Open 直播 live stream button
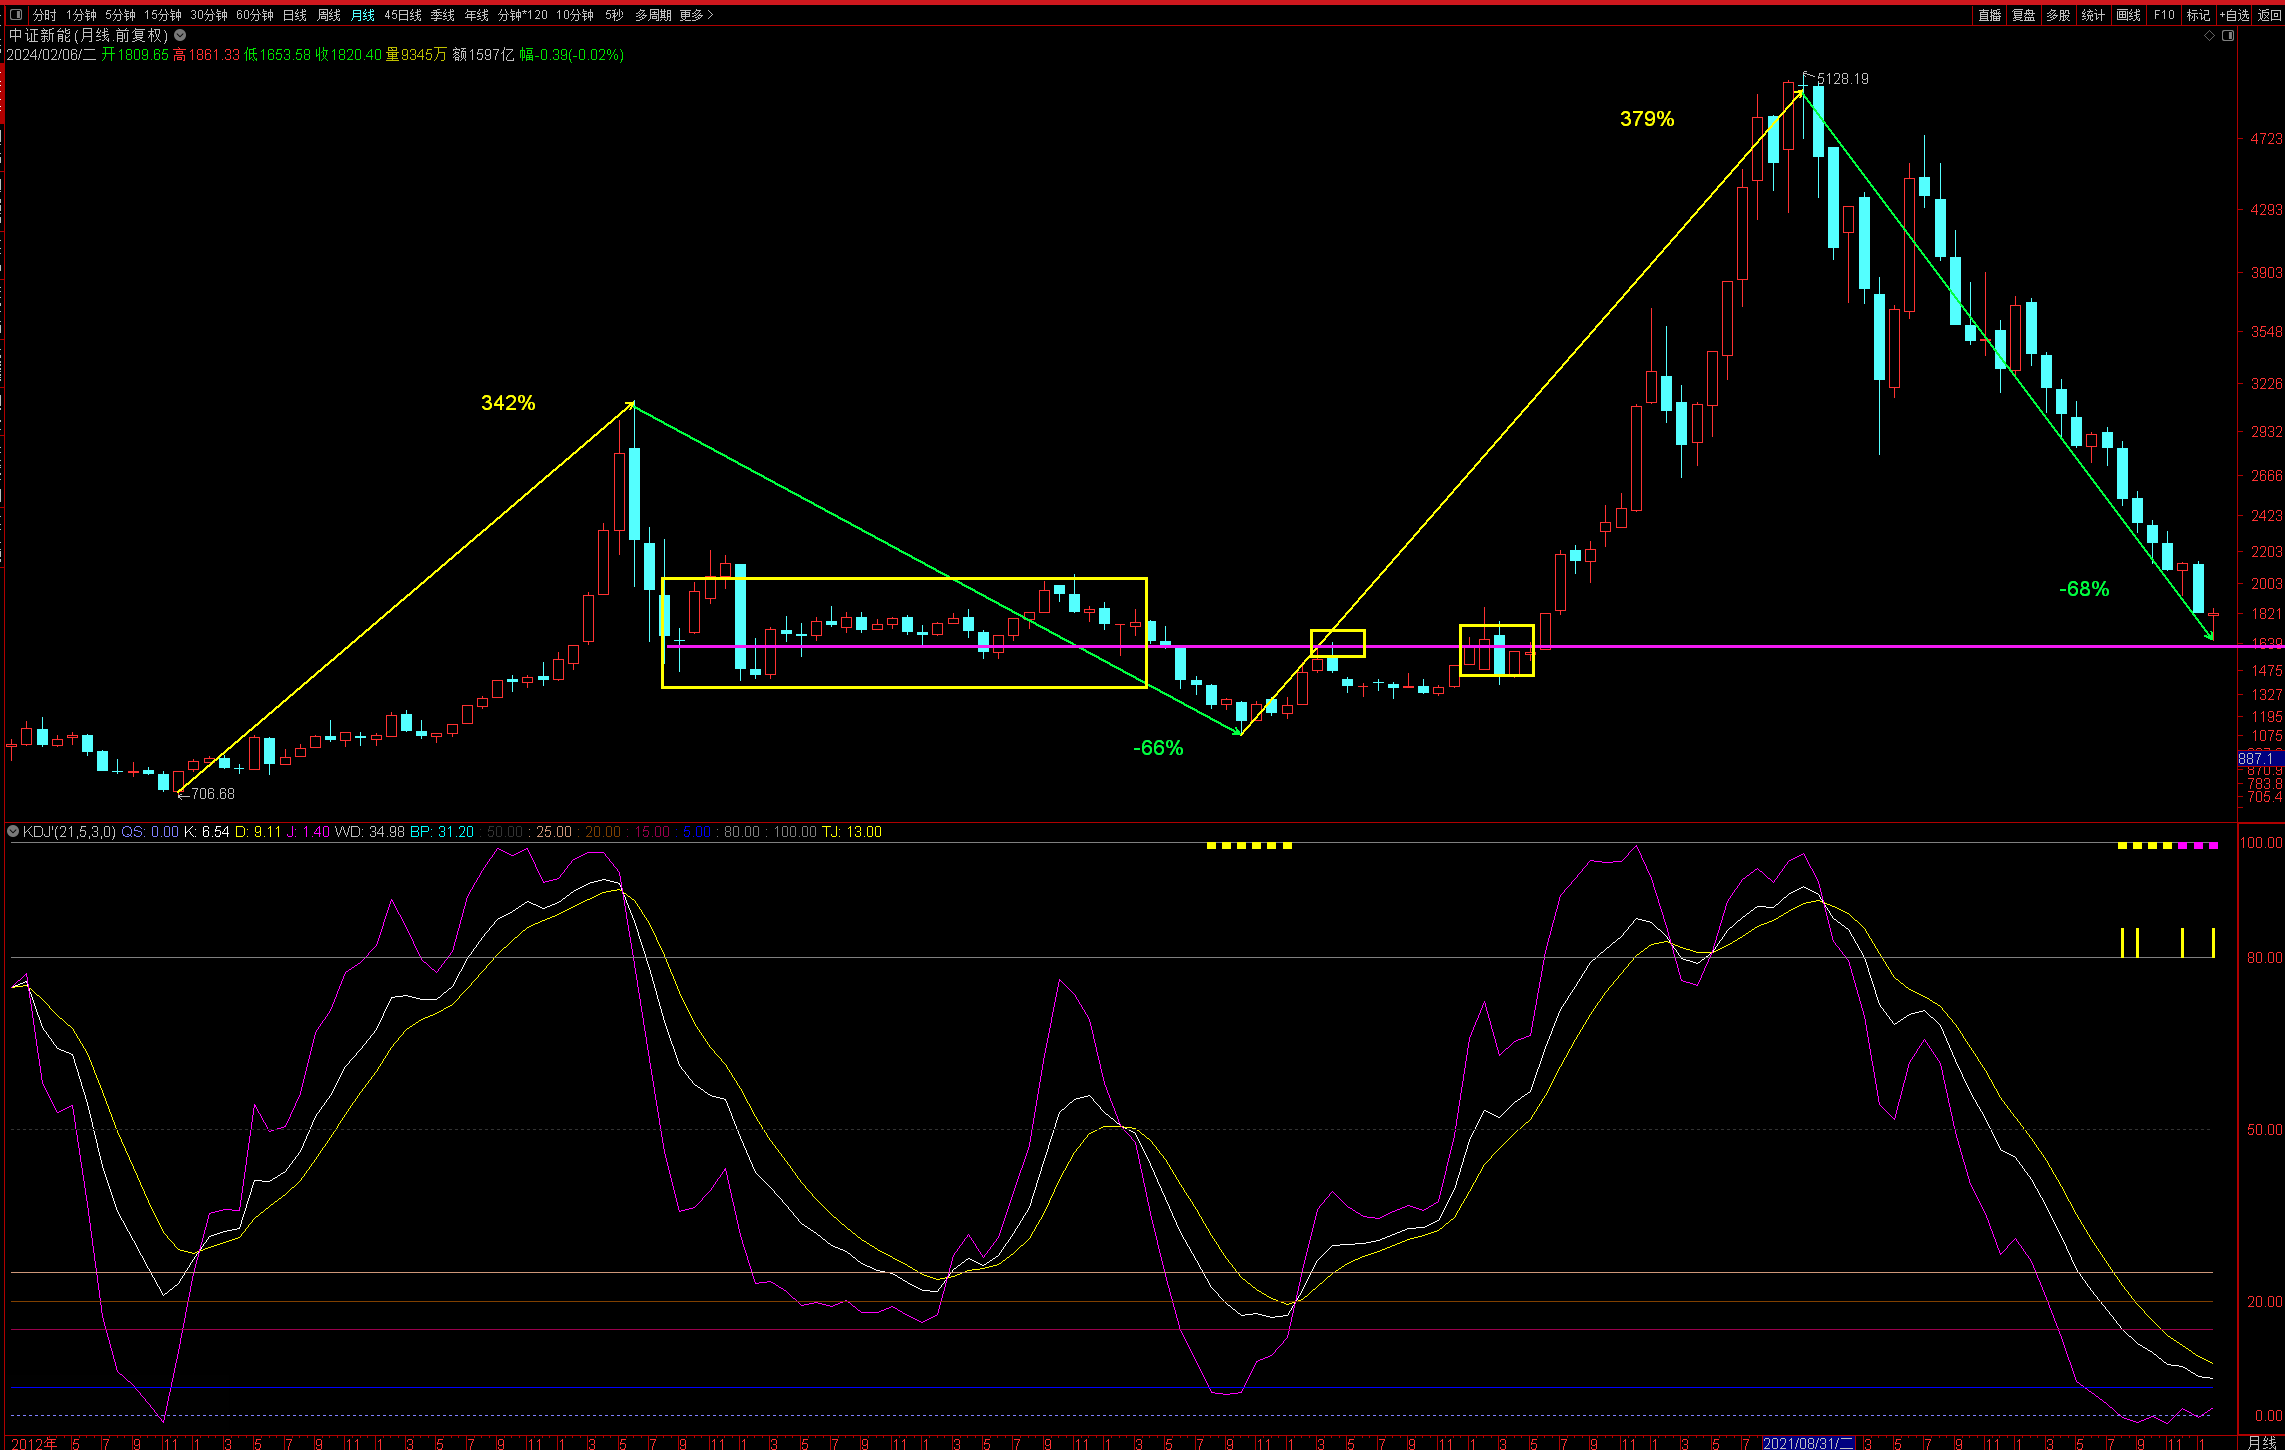The height and width of the screenshot is (1450, 2285). [x=1989, y=15]
